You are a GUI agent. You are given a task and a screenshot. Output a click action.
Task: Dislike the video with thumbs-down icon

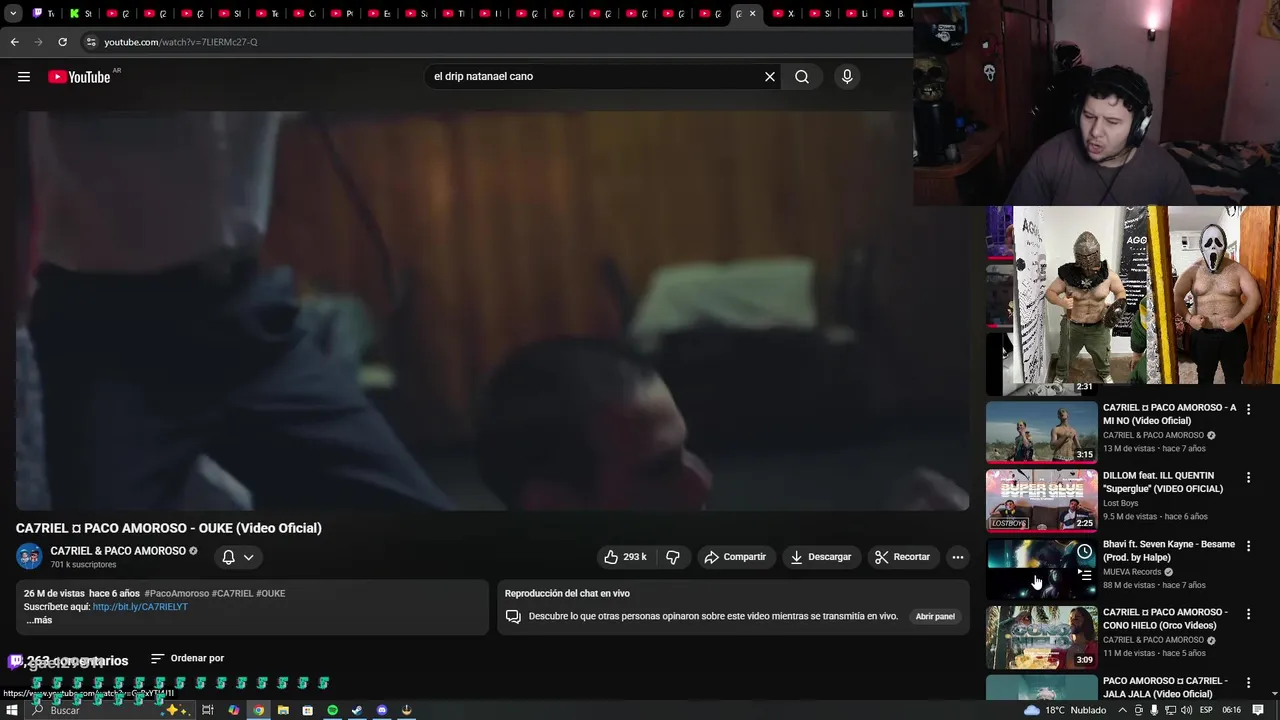coord(673,557)
